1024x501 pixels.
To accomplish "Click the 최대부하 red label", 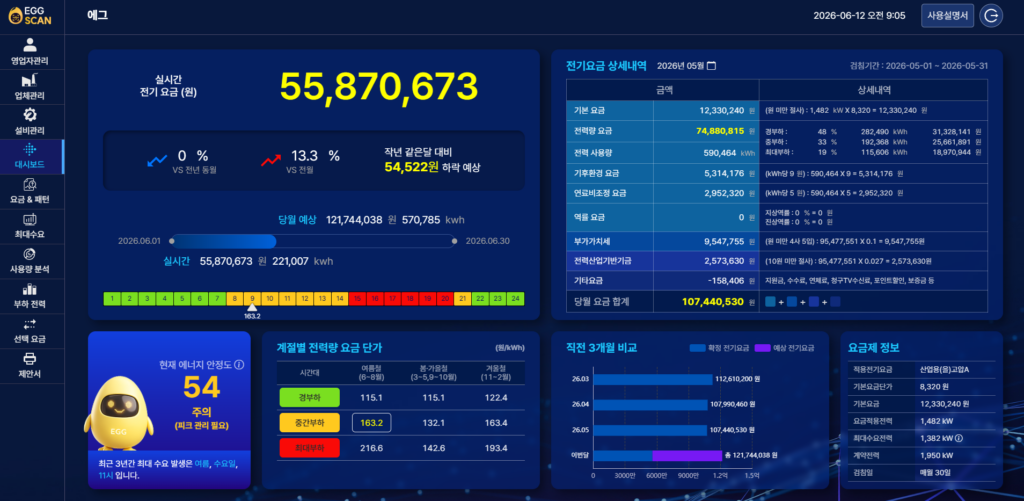I will click(x=310, y=447).
